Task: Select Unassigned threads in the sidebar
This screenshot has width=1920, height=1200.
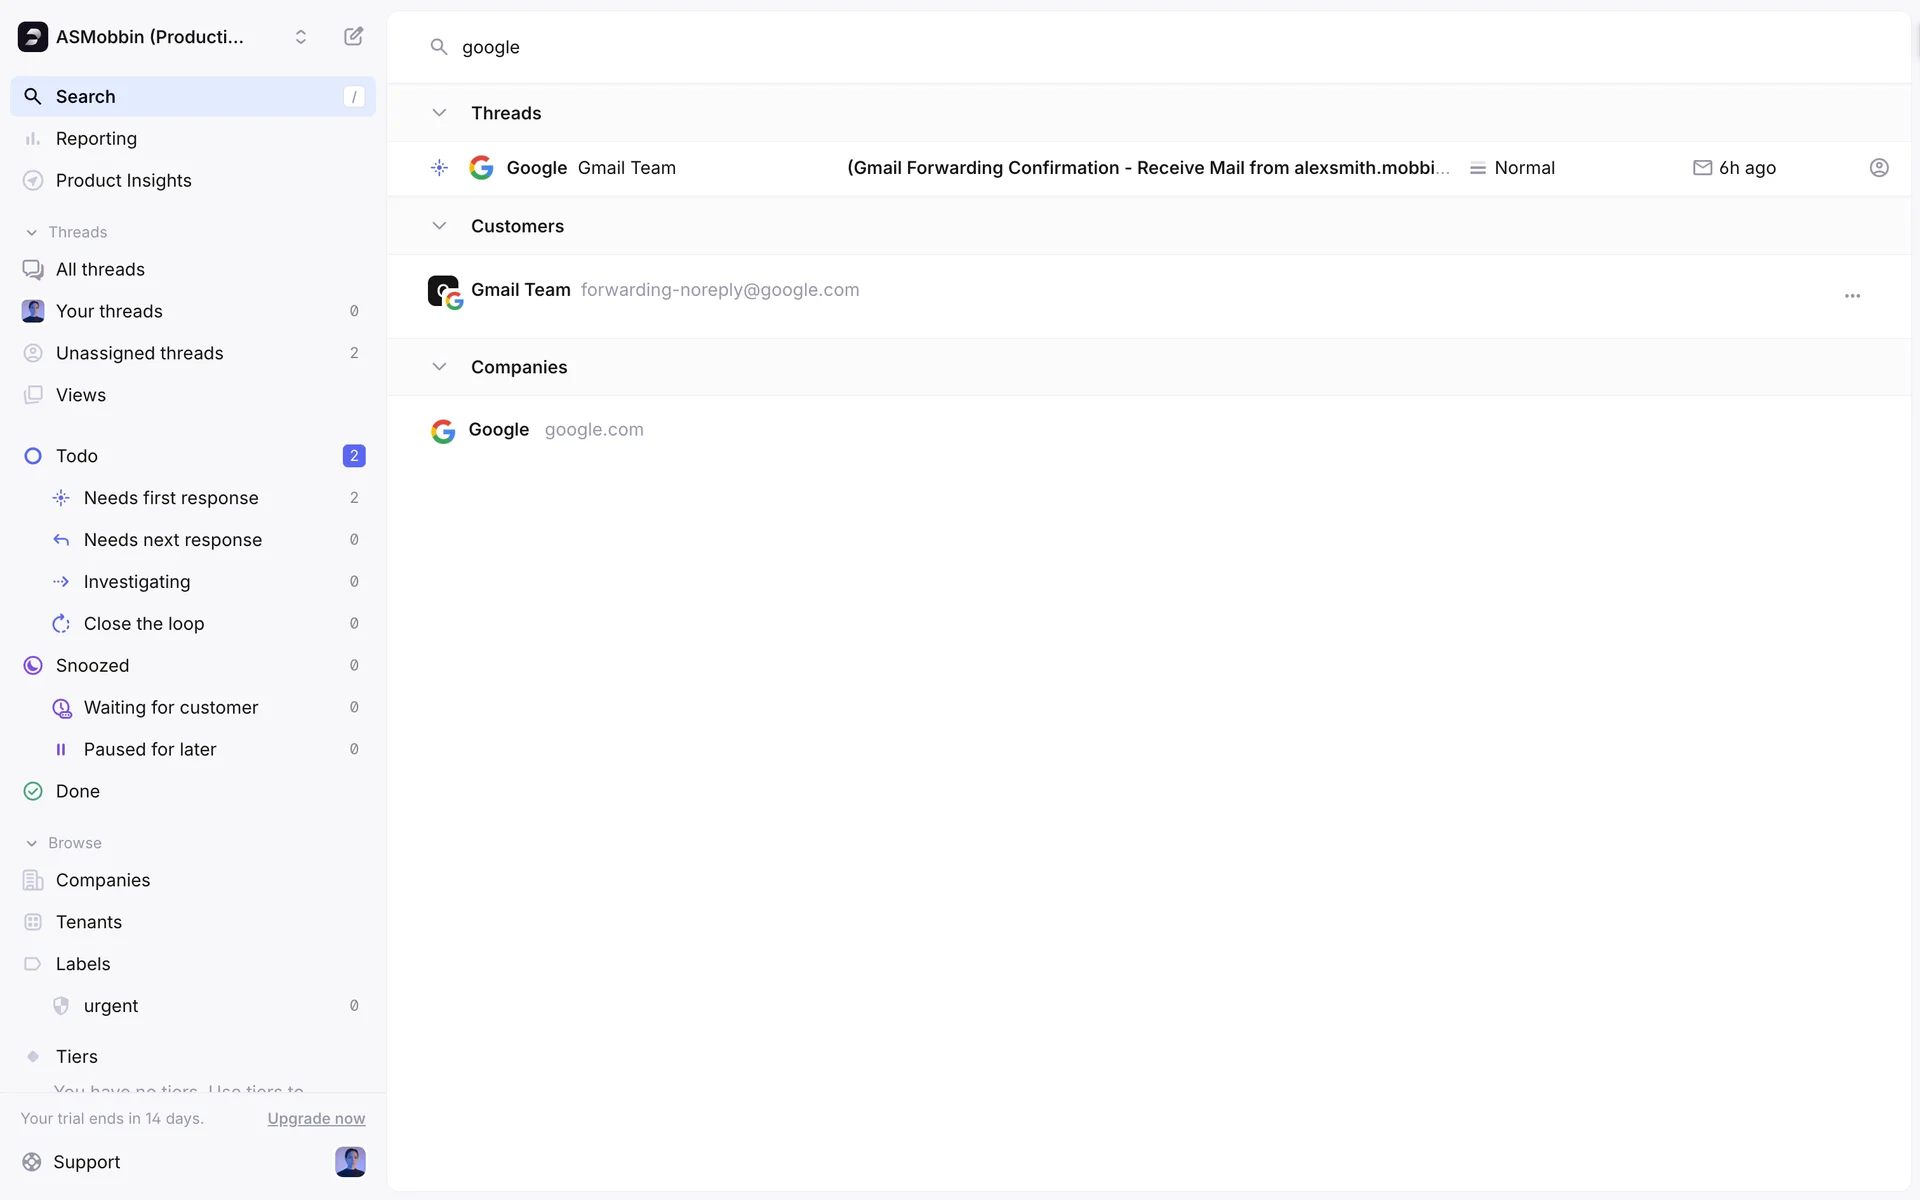Action: coord(139,354)
